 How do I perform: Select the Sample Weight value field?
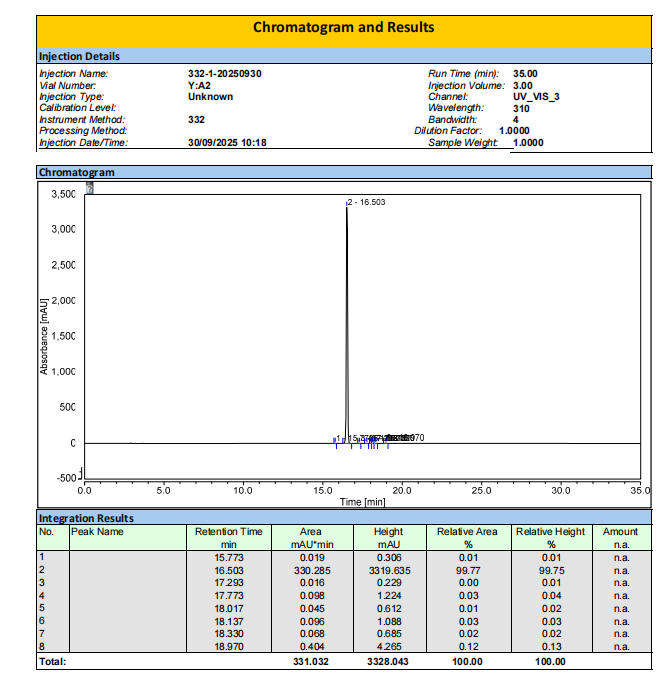(528, 143)
